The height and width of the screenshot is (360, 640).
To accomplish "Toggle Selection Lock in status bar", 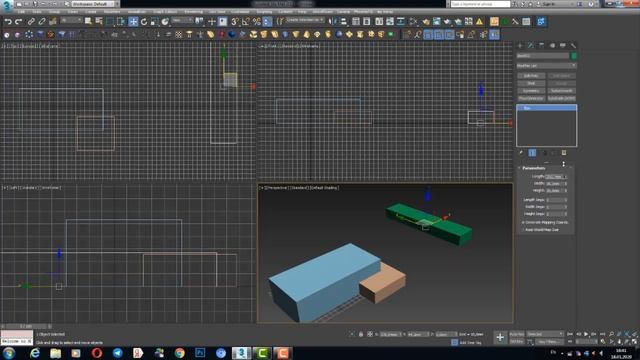I will click(361, 334).
